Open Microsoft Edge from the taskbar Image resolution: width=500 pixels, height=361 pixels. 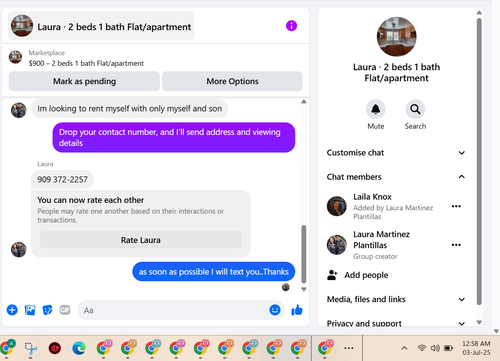pyautogui.click(x=79, y=348)
